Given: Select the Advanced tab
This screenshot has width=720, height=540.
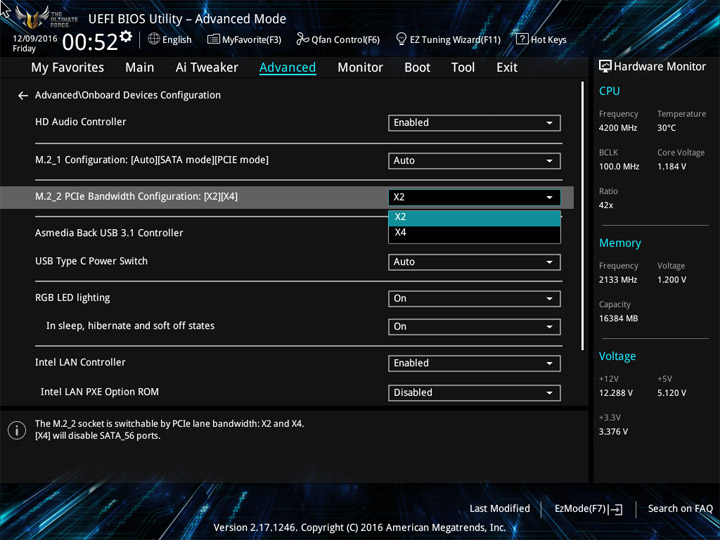Looking at the screenshot, I should (287, 68).
